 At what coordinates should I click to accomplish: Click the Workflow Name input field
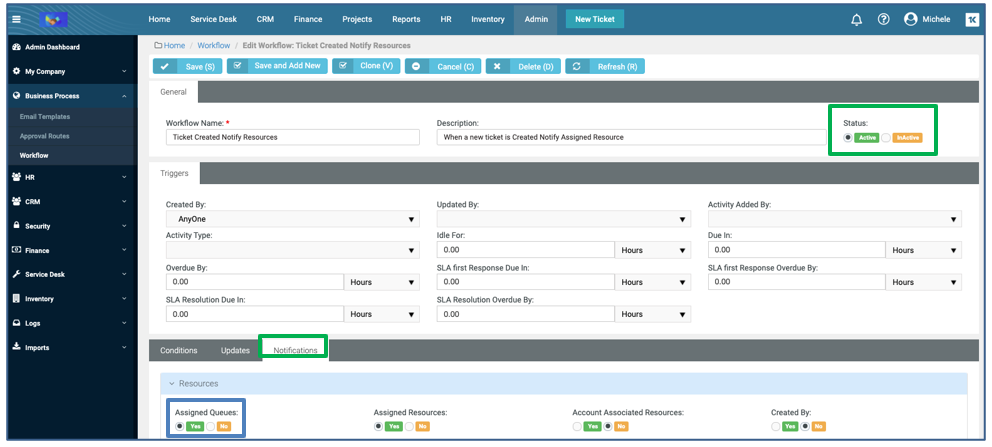(292, 137)
